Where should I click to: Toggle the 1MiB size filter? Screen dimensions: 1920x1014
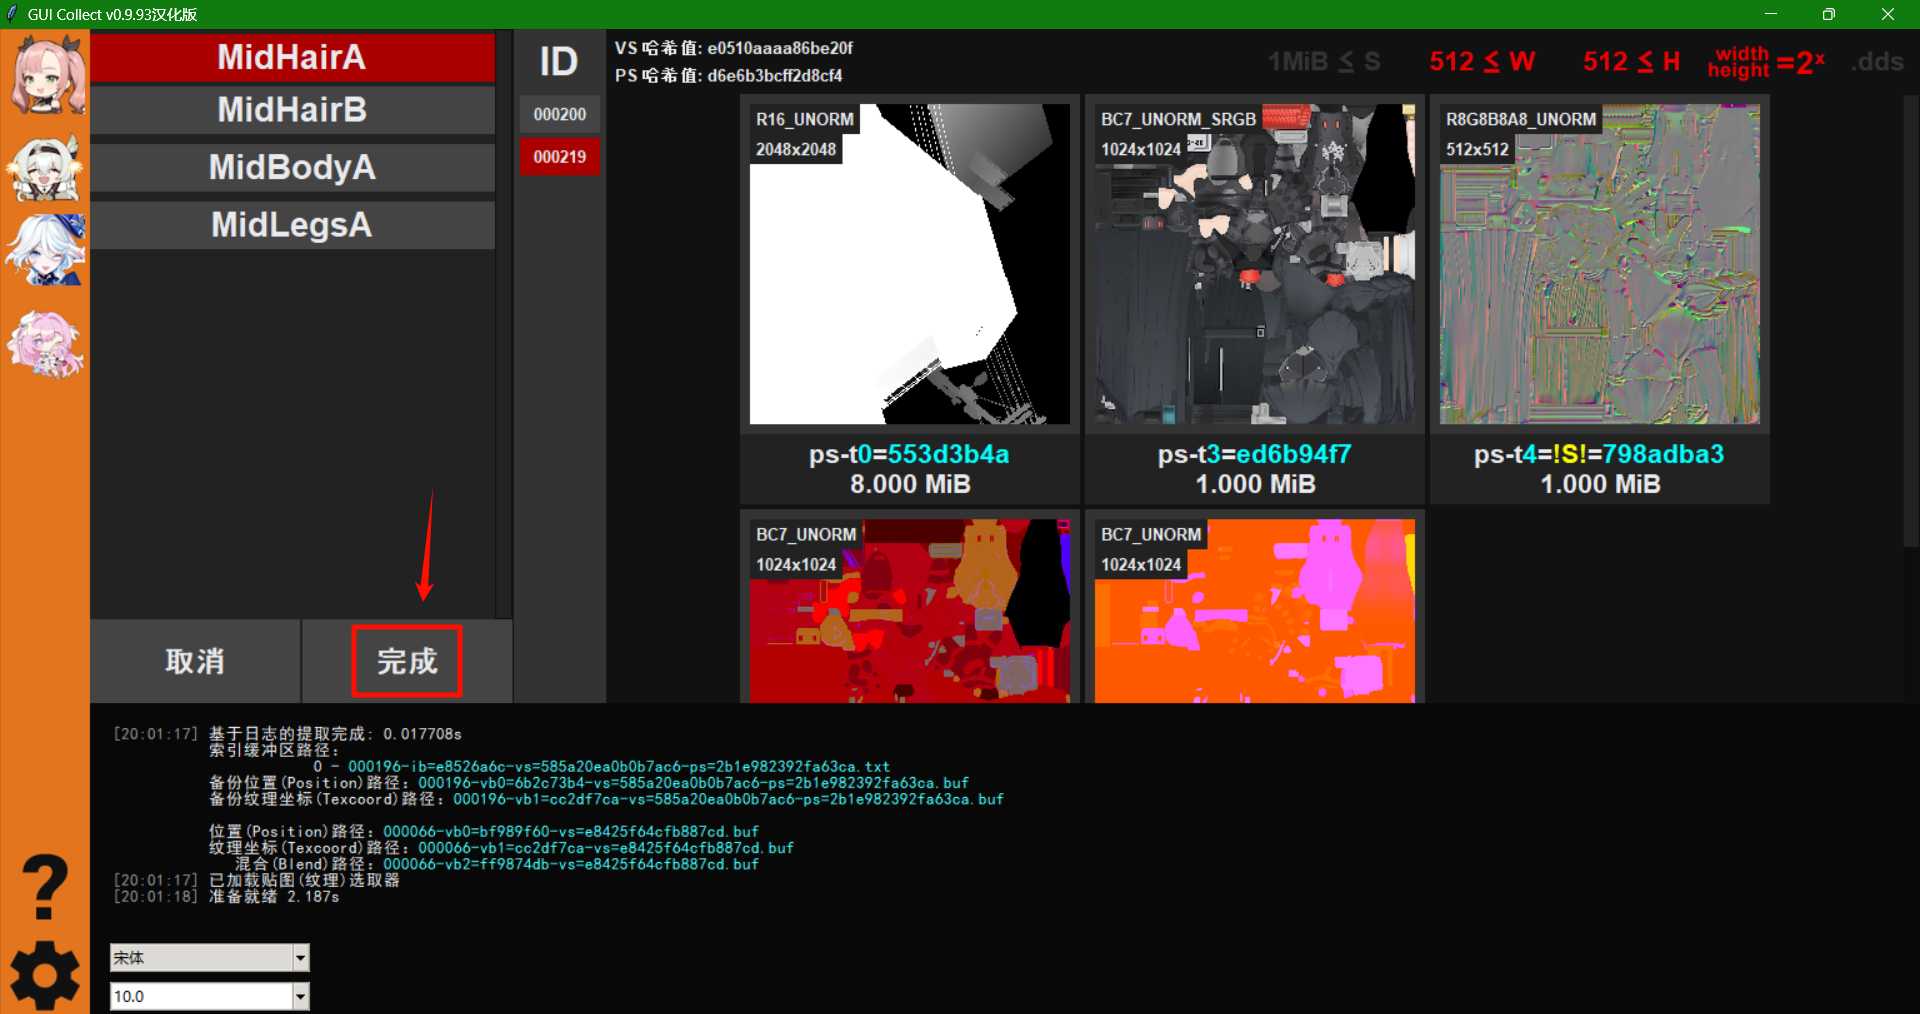tap(1323, 62)
